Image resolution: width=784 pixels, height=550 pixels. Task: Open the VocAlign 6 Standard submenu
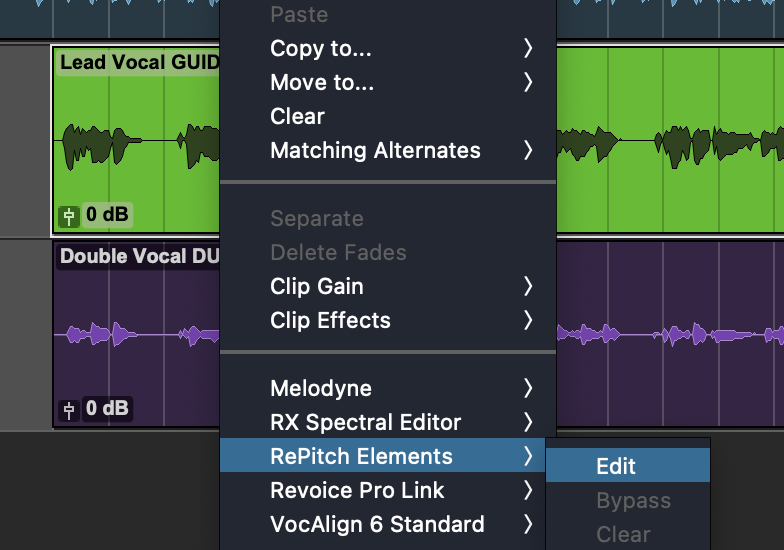377,525
